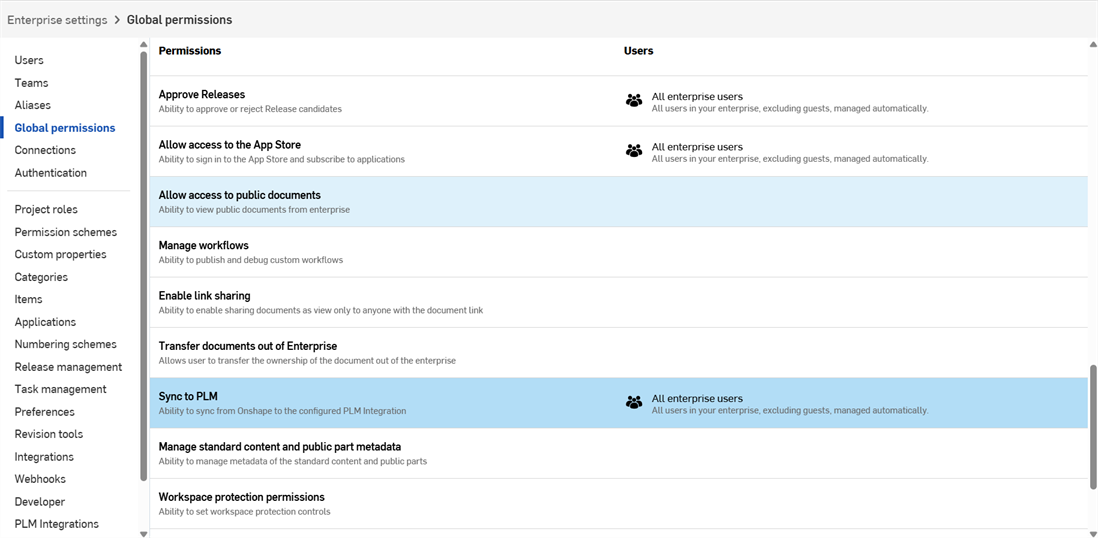
Task: Open the Teams settings page
Action: point(32,83)
